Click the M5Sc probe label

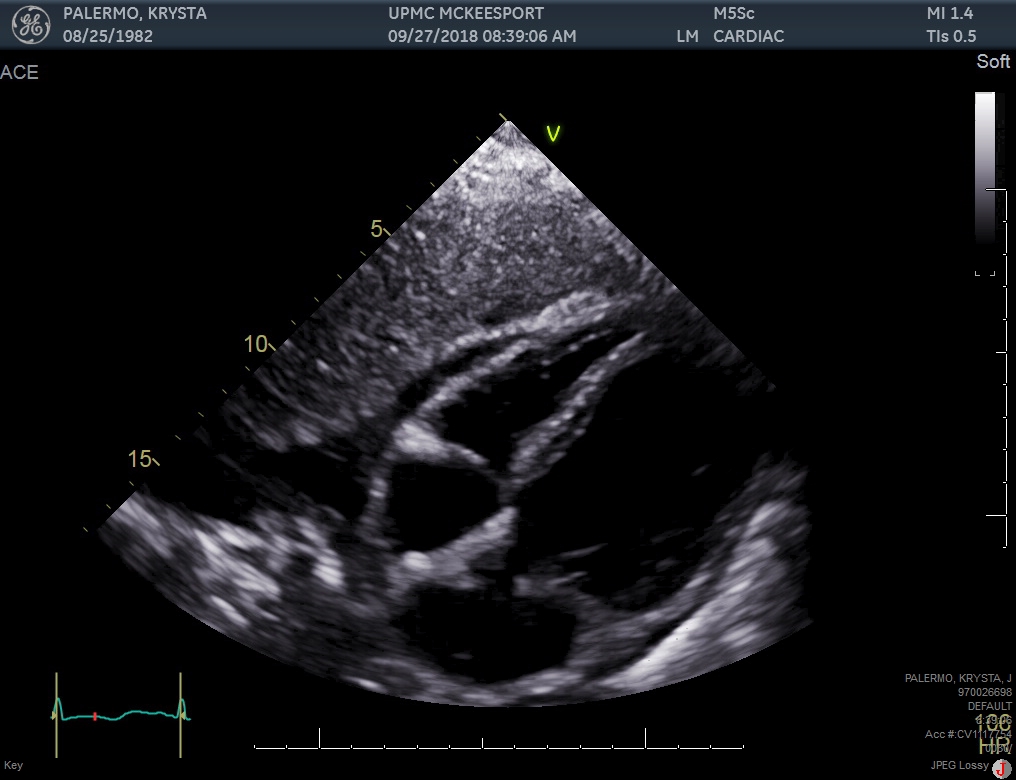coord(734,14)
